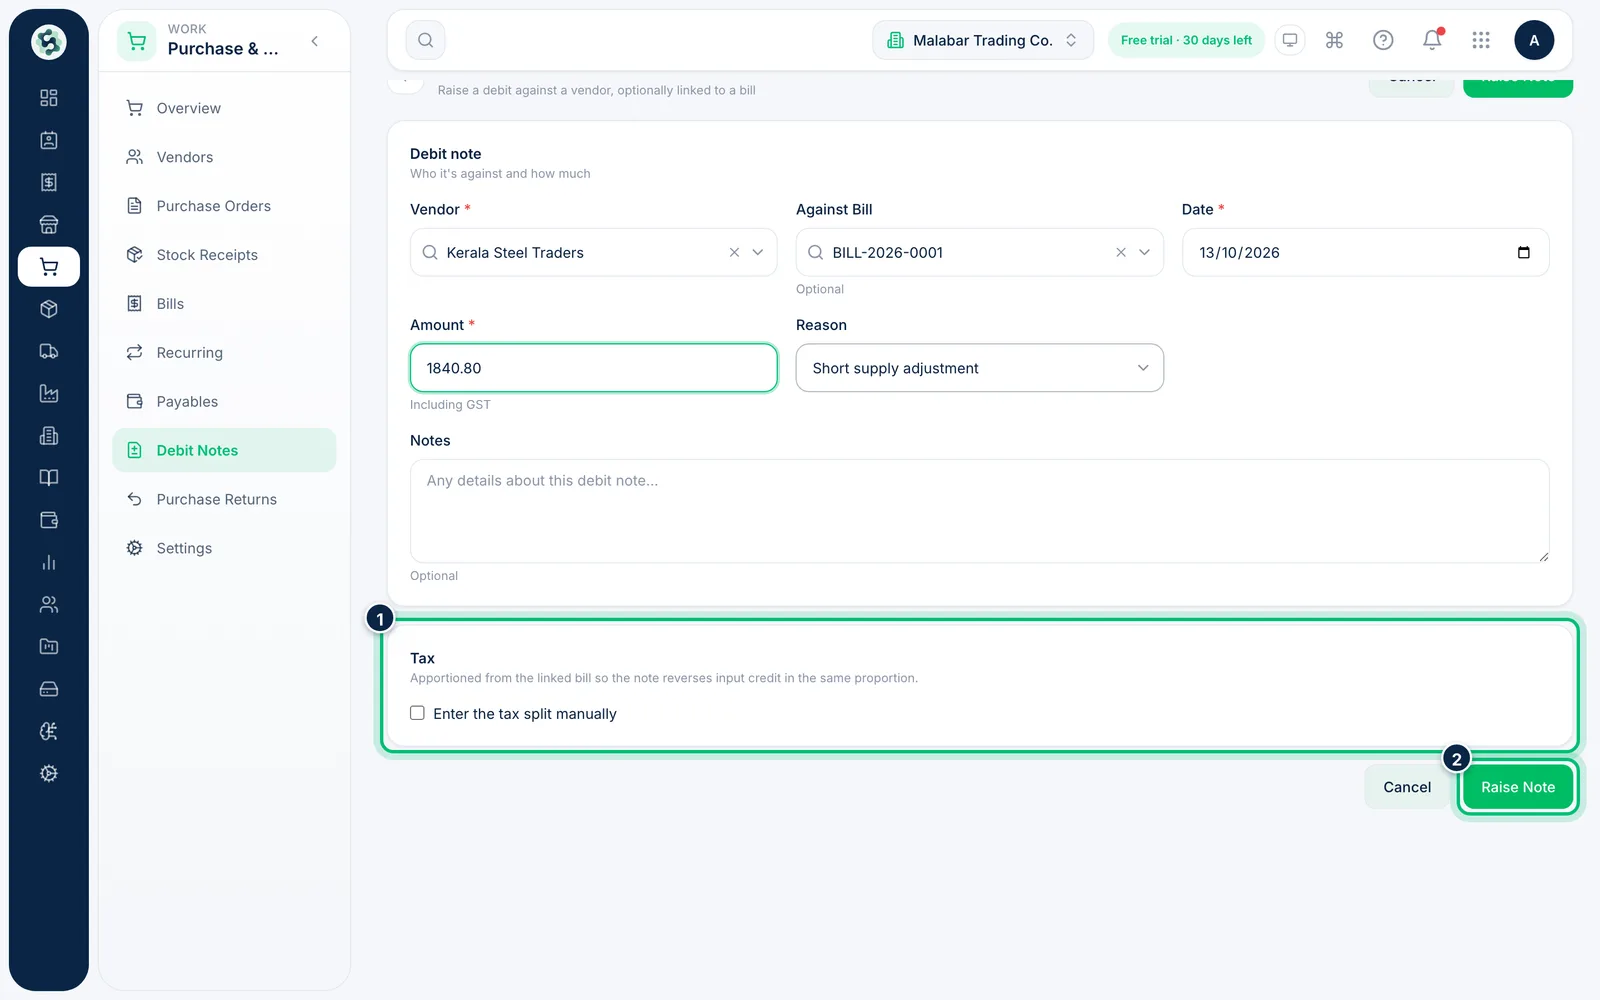Open Stock Receipts in sidebar
This screenshot has width=1600, height=1000.
click(224, 255)
